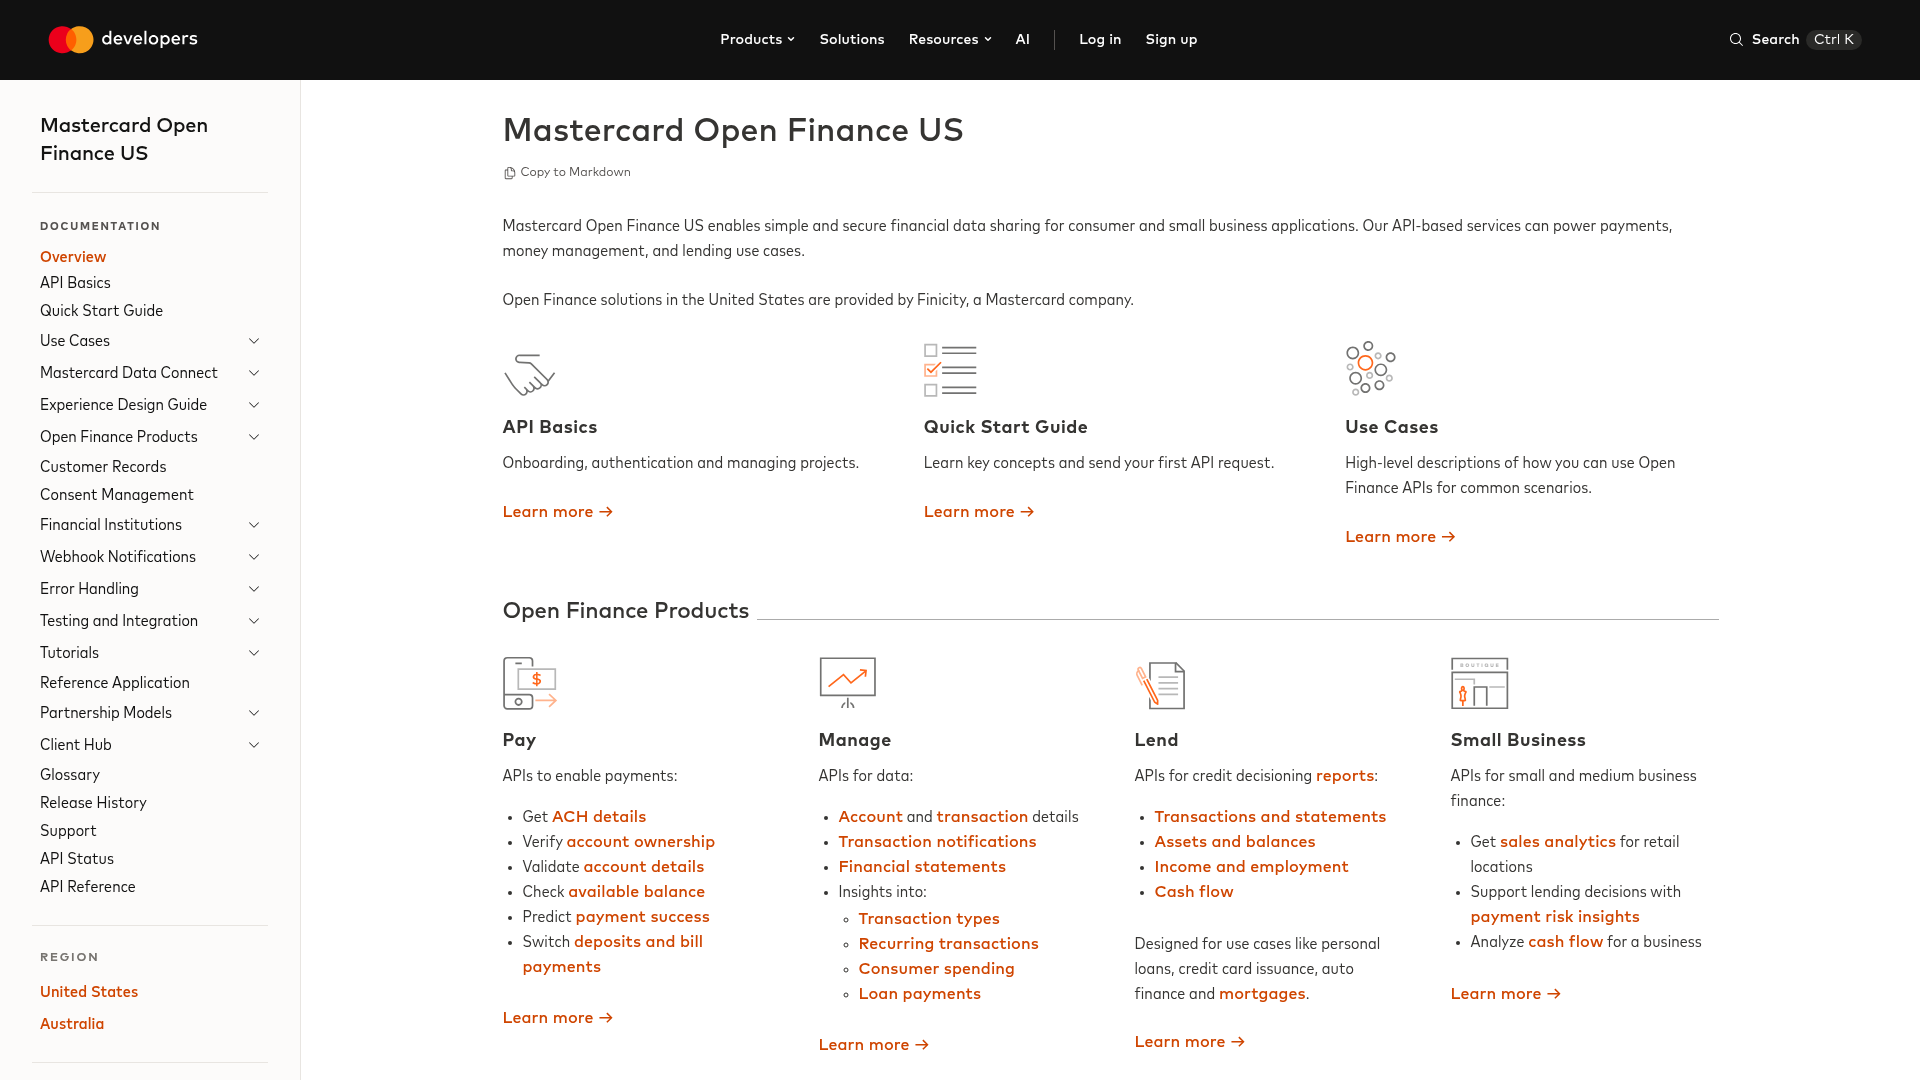
Task: Click Learn more under API Basics
Action: coord(557,512)
